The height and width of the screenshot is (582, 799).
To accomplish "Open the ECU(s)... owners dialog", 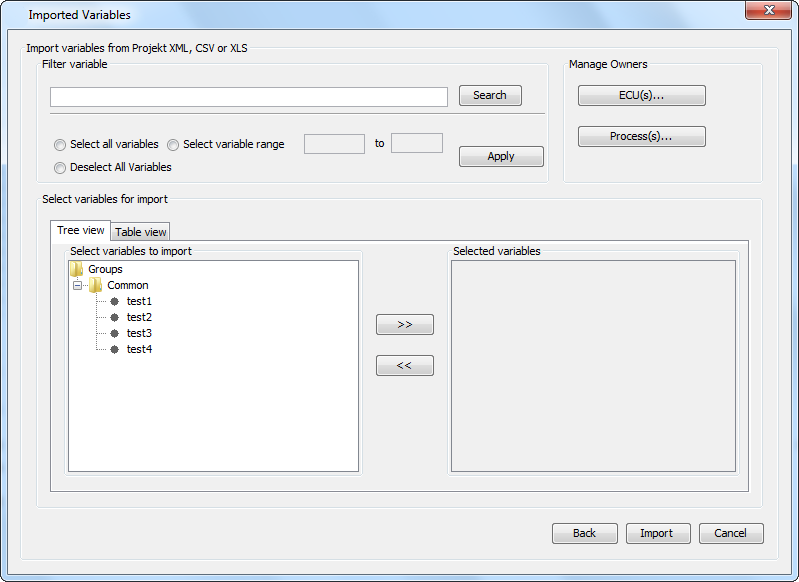I will click(x=642, y=95).
